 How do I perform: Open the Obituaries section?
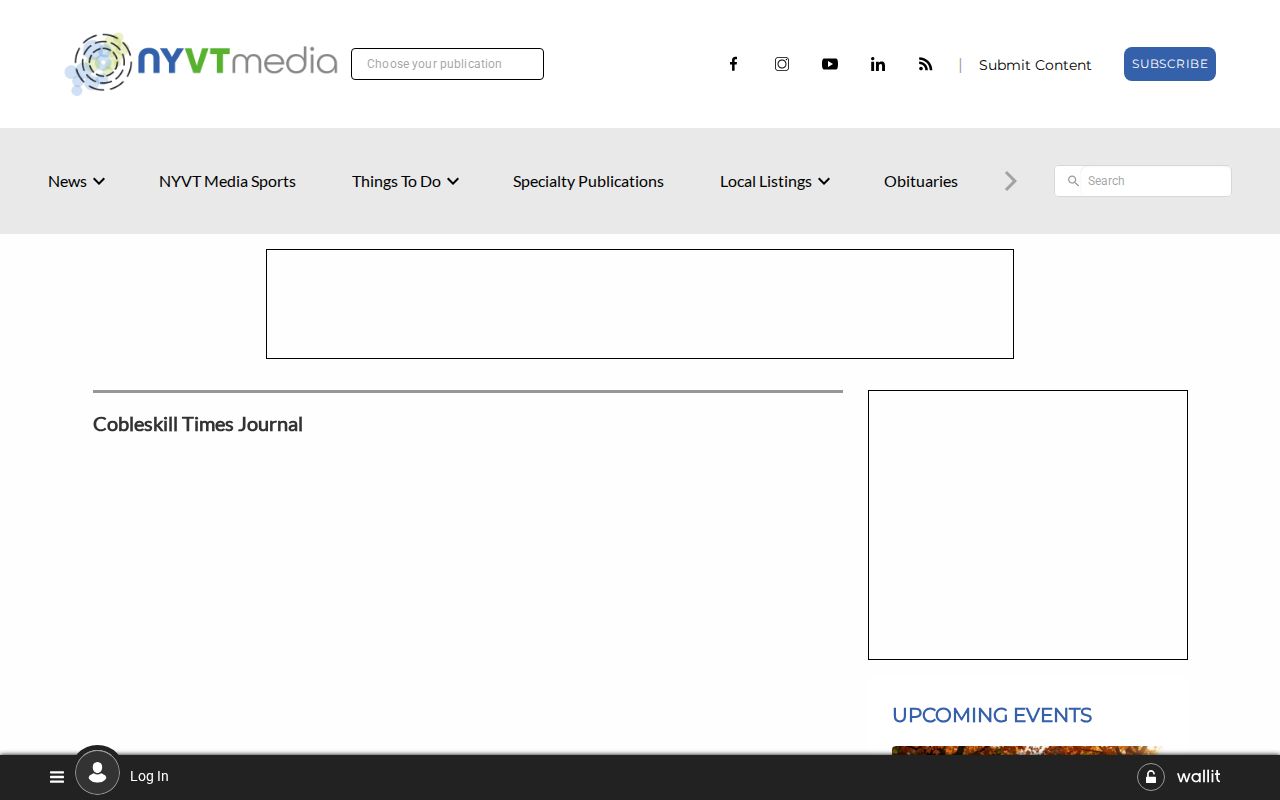(x=921, y=181)
